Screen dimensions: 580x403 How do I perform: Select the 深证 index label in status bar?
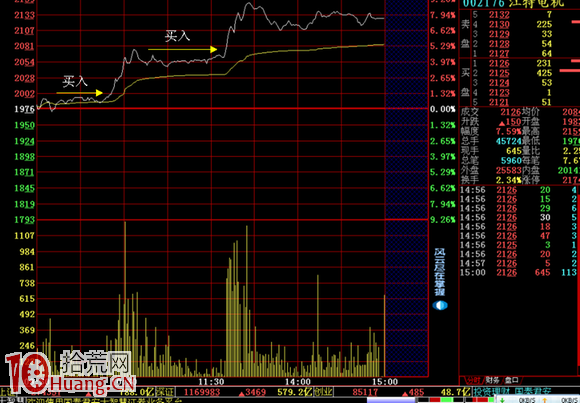point(165,392)
